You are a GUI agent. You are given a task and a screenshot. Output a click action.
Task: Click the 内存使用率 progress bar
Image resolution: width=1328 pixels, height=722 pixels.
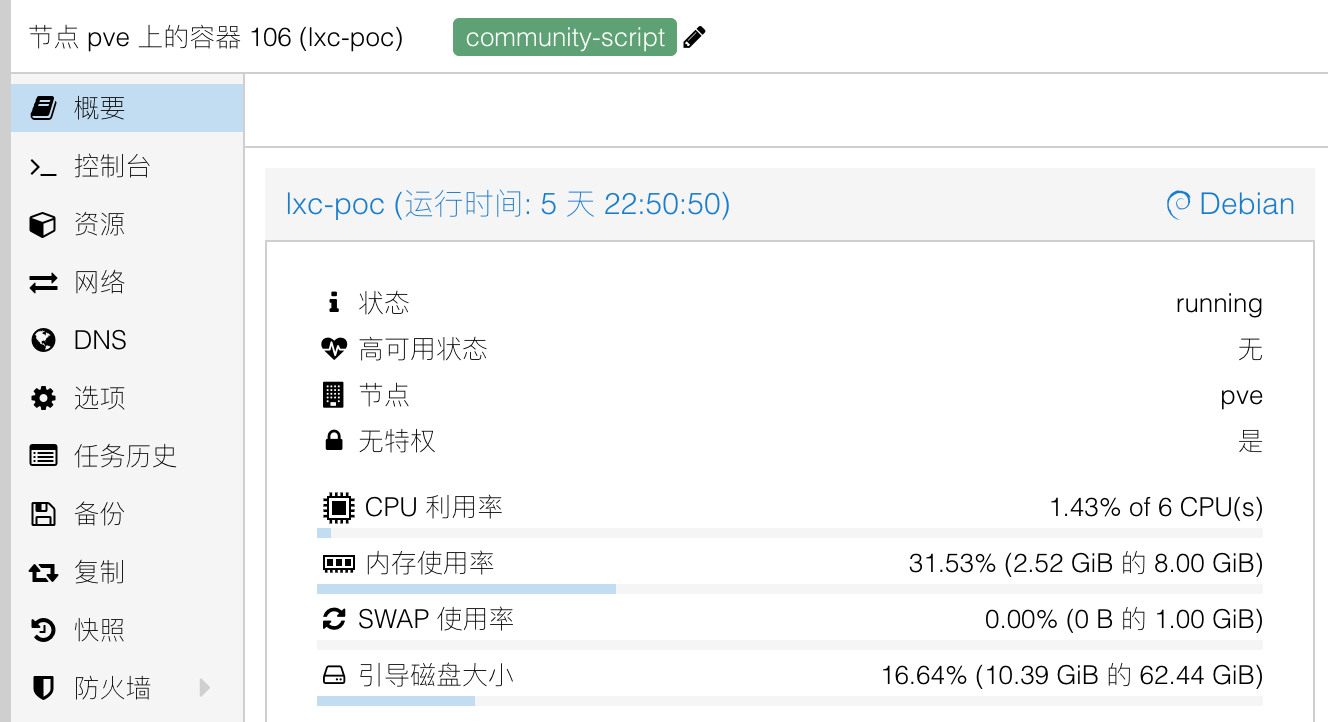(789, 589)
